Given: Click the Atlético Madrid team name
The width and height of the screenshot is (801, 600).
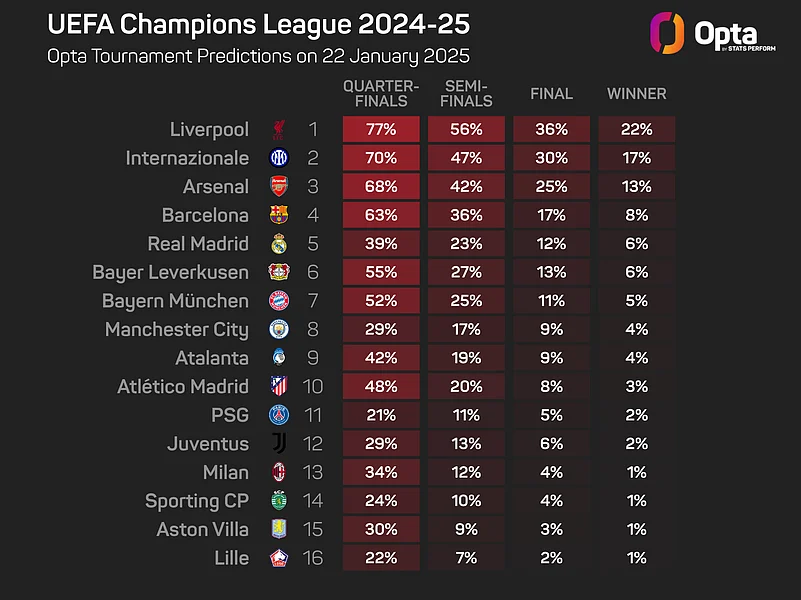Looking at the screenshot, I should point(183,386).
